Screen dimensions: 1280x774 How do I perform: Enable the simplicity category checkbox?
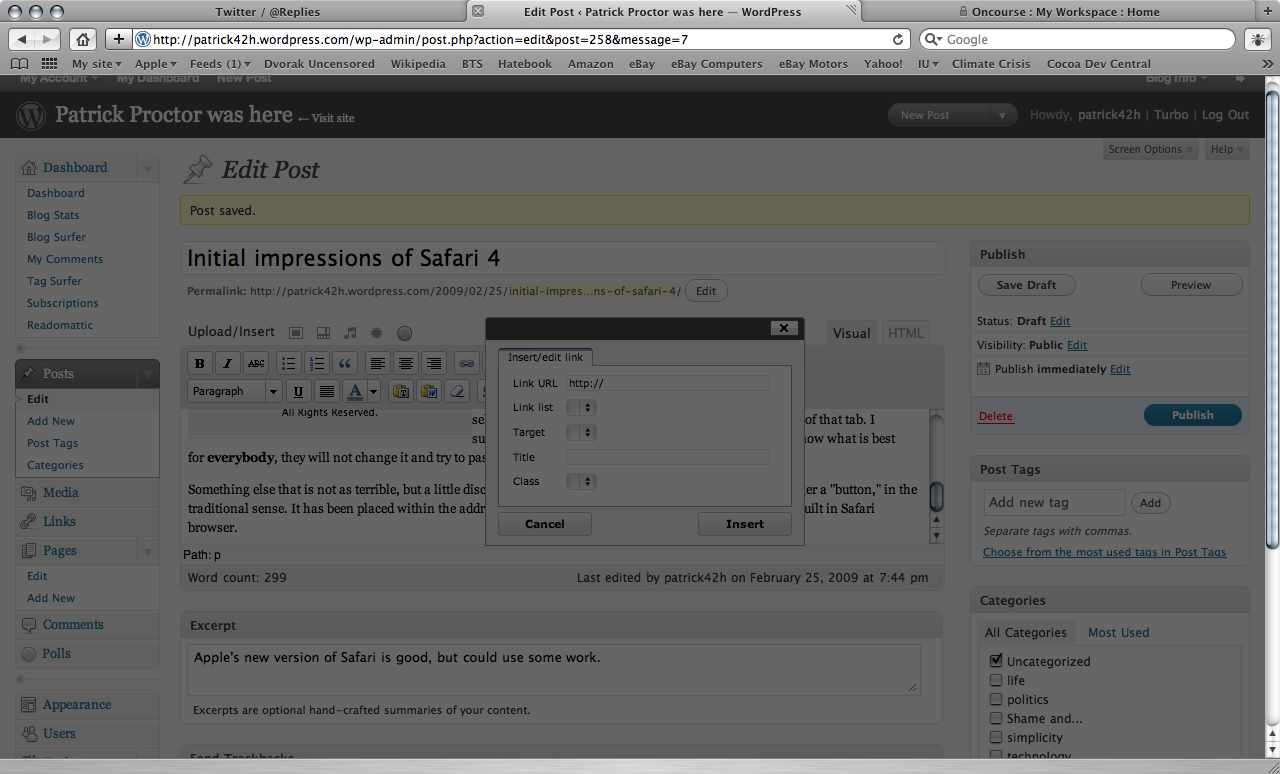[996, 737]
